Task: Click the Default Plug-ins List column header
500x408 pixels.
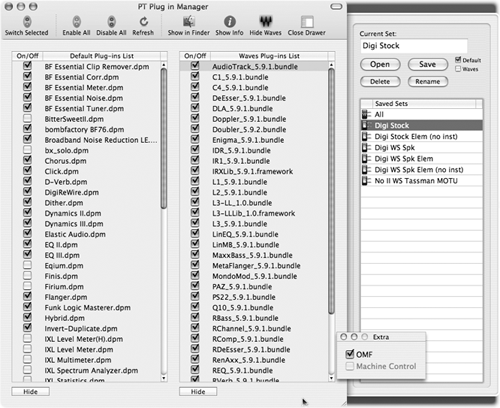Action: [x=102, y=56]
